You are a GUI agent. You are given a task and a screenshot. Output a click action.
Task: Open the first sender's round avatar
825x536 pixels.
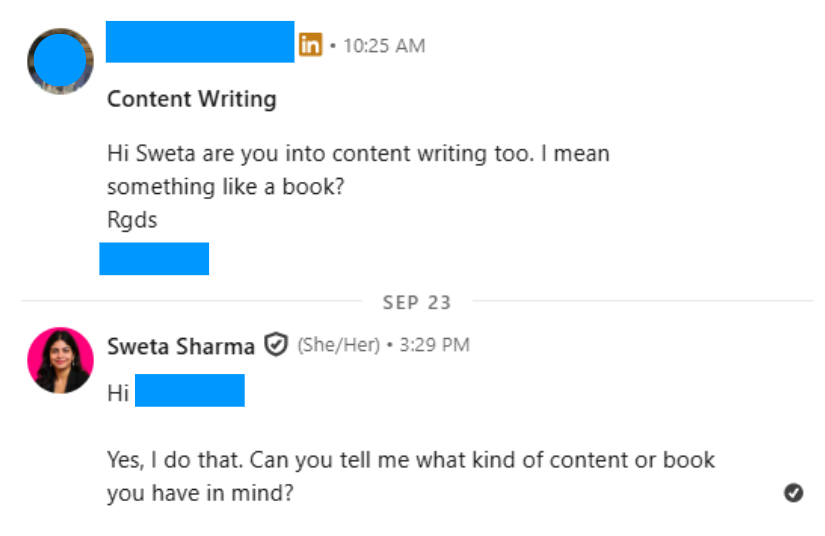click(x=60, y=61)
